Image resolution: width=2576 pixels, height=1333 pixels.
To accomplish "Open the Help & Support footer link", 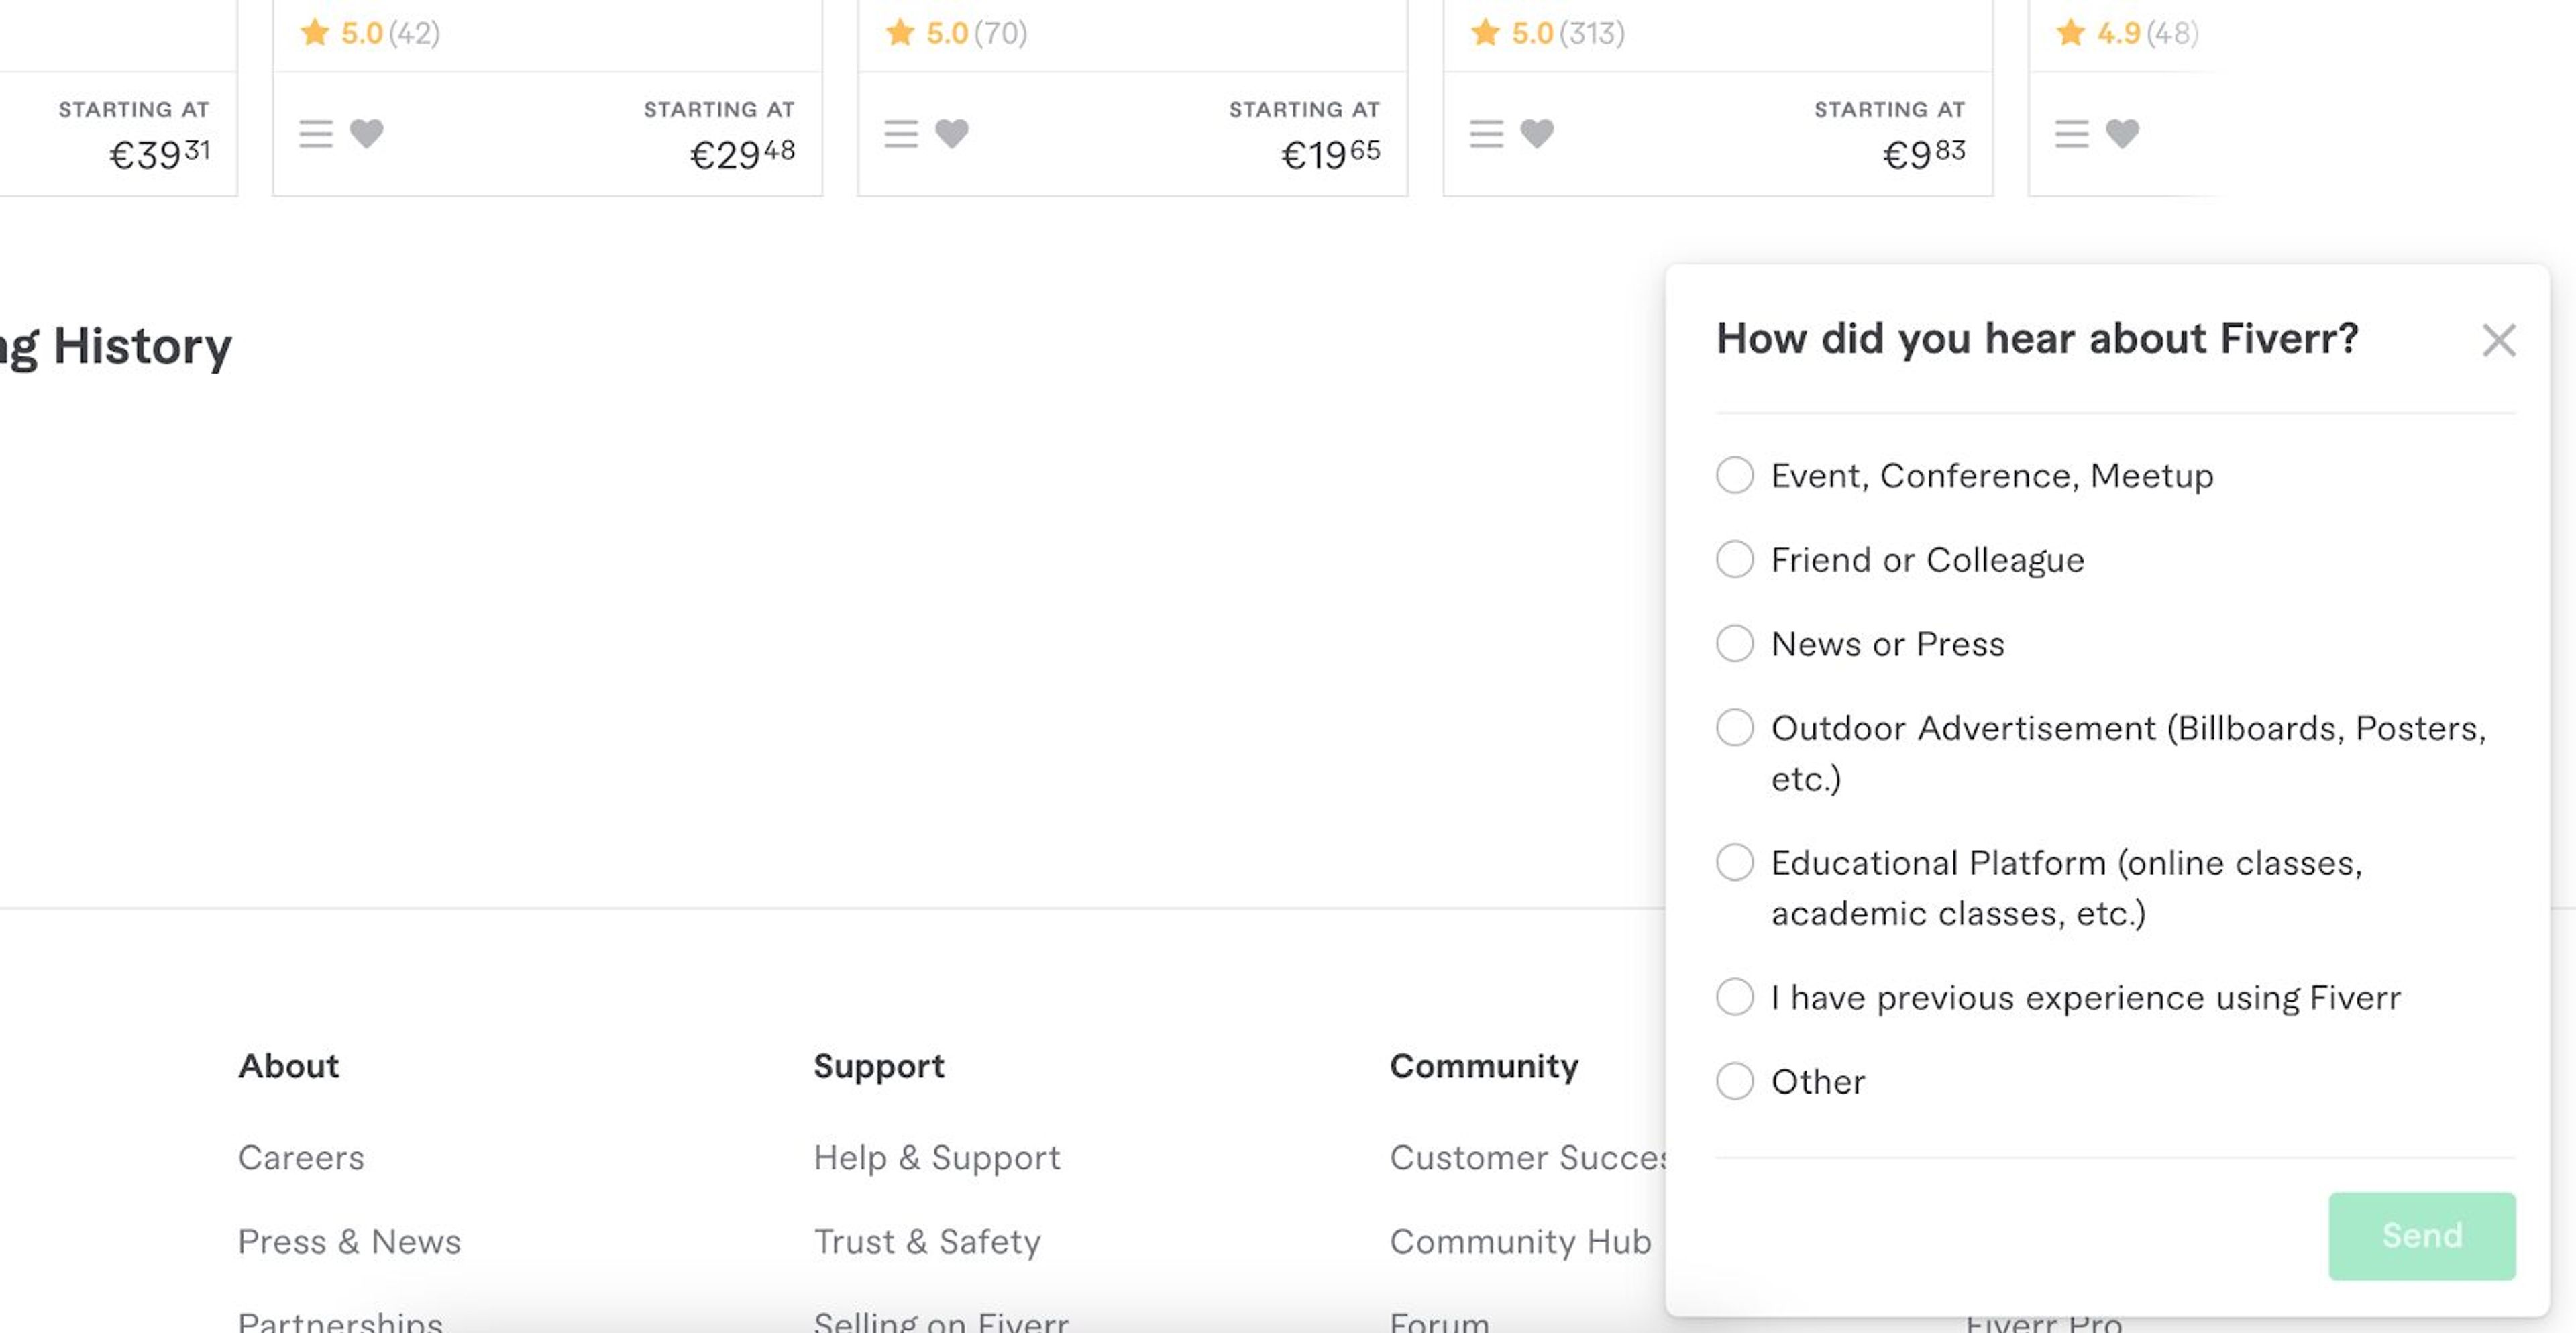I will pyautogui.click(x=936, y=1158).
